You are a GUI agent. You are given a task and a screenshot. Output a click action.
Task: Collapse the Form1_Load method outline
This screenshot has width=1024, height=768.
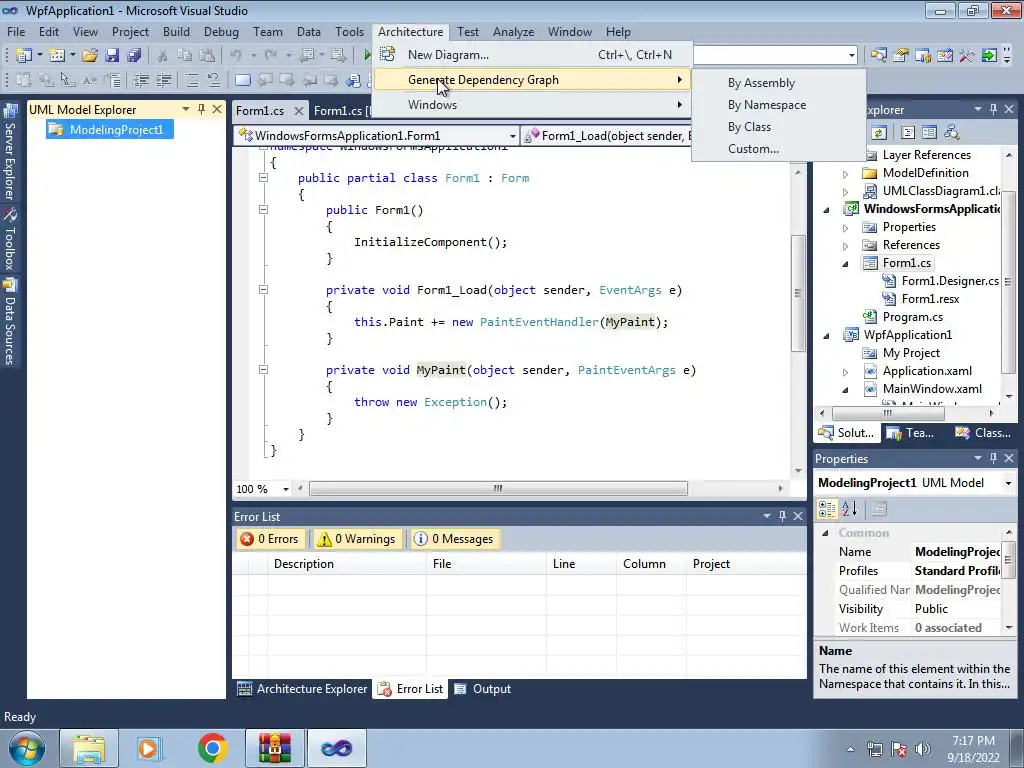point(263,289)
